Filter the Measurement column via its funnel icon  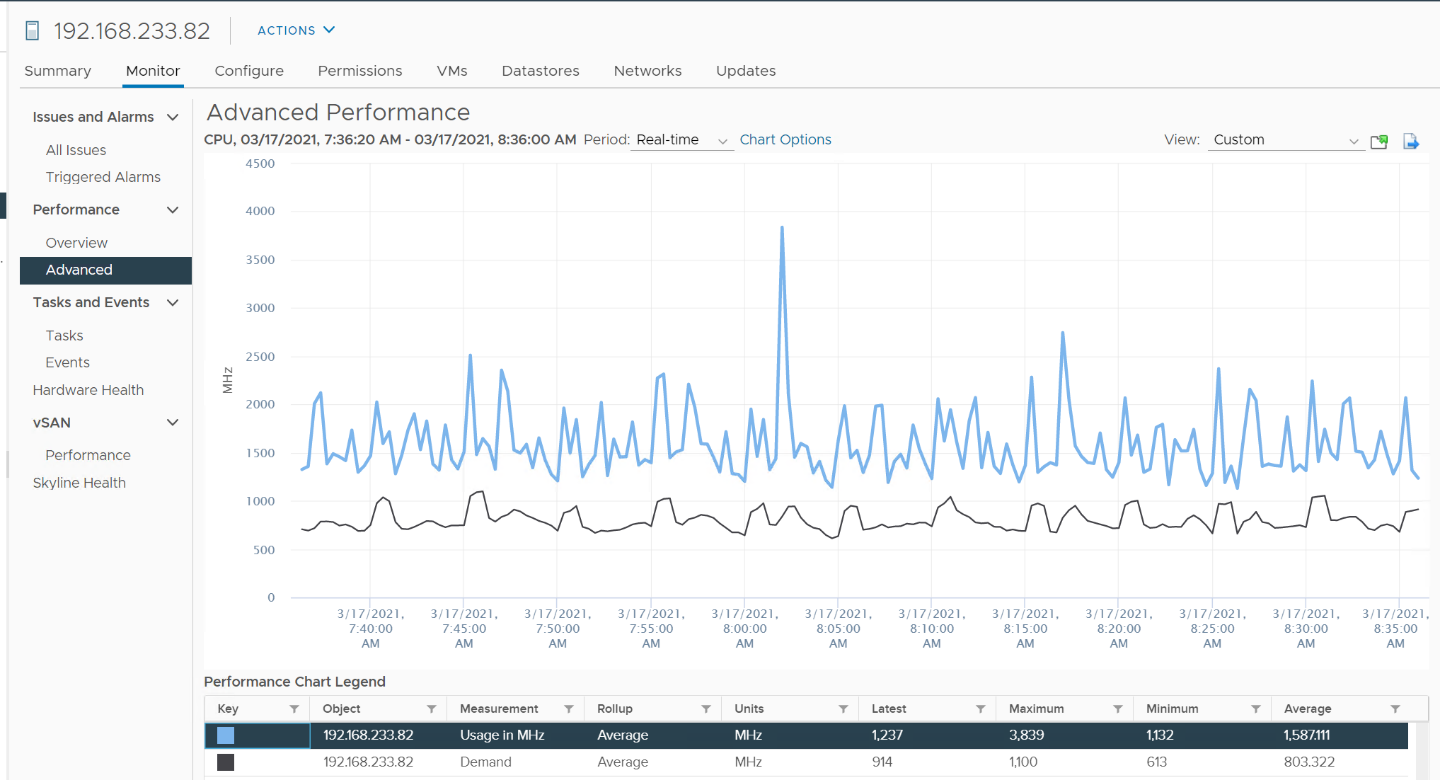568,709
